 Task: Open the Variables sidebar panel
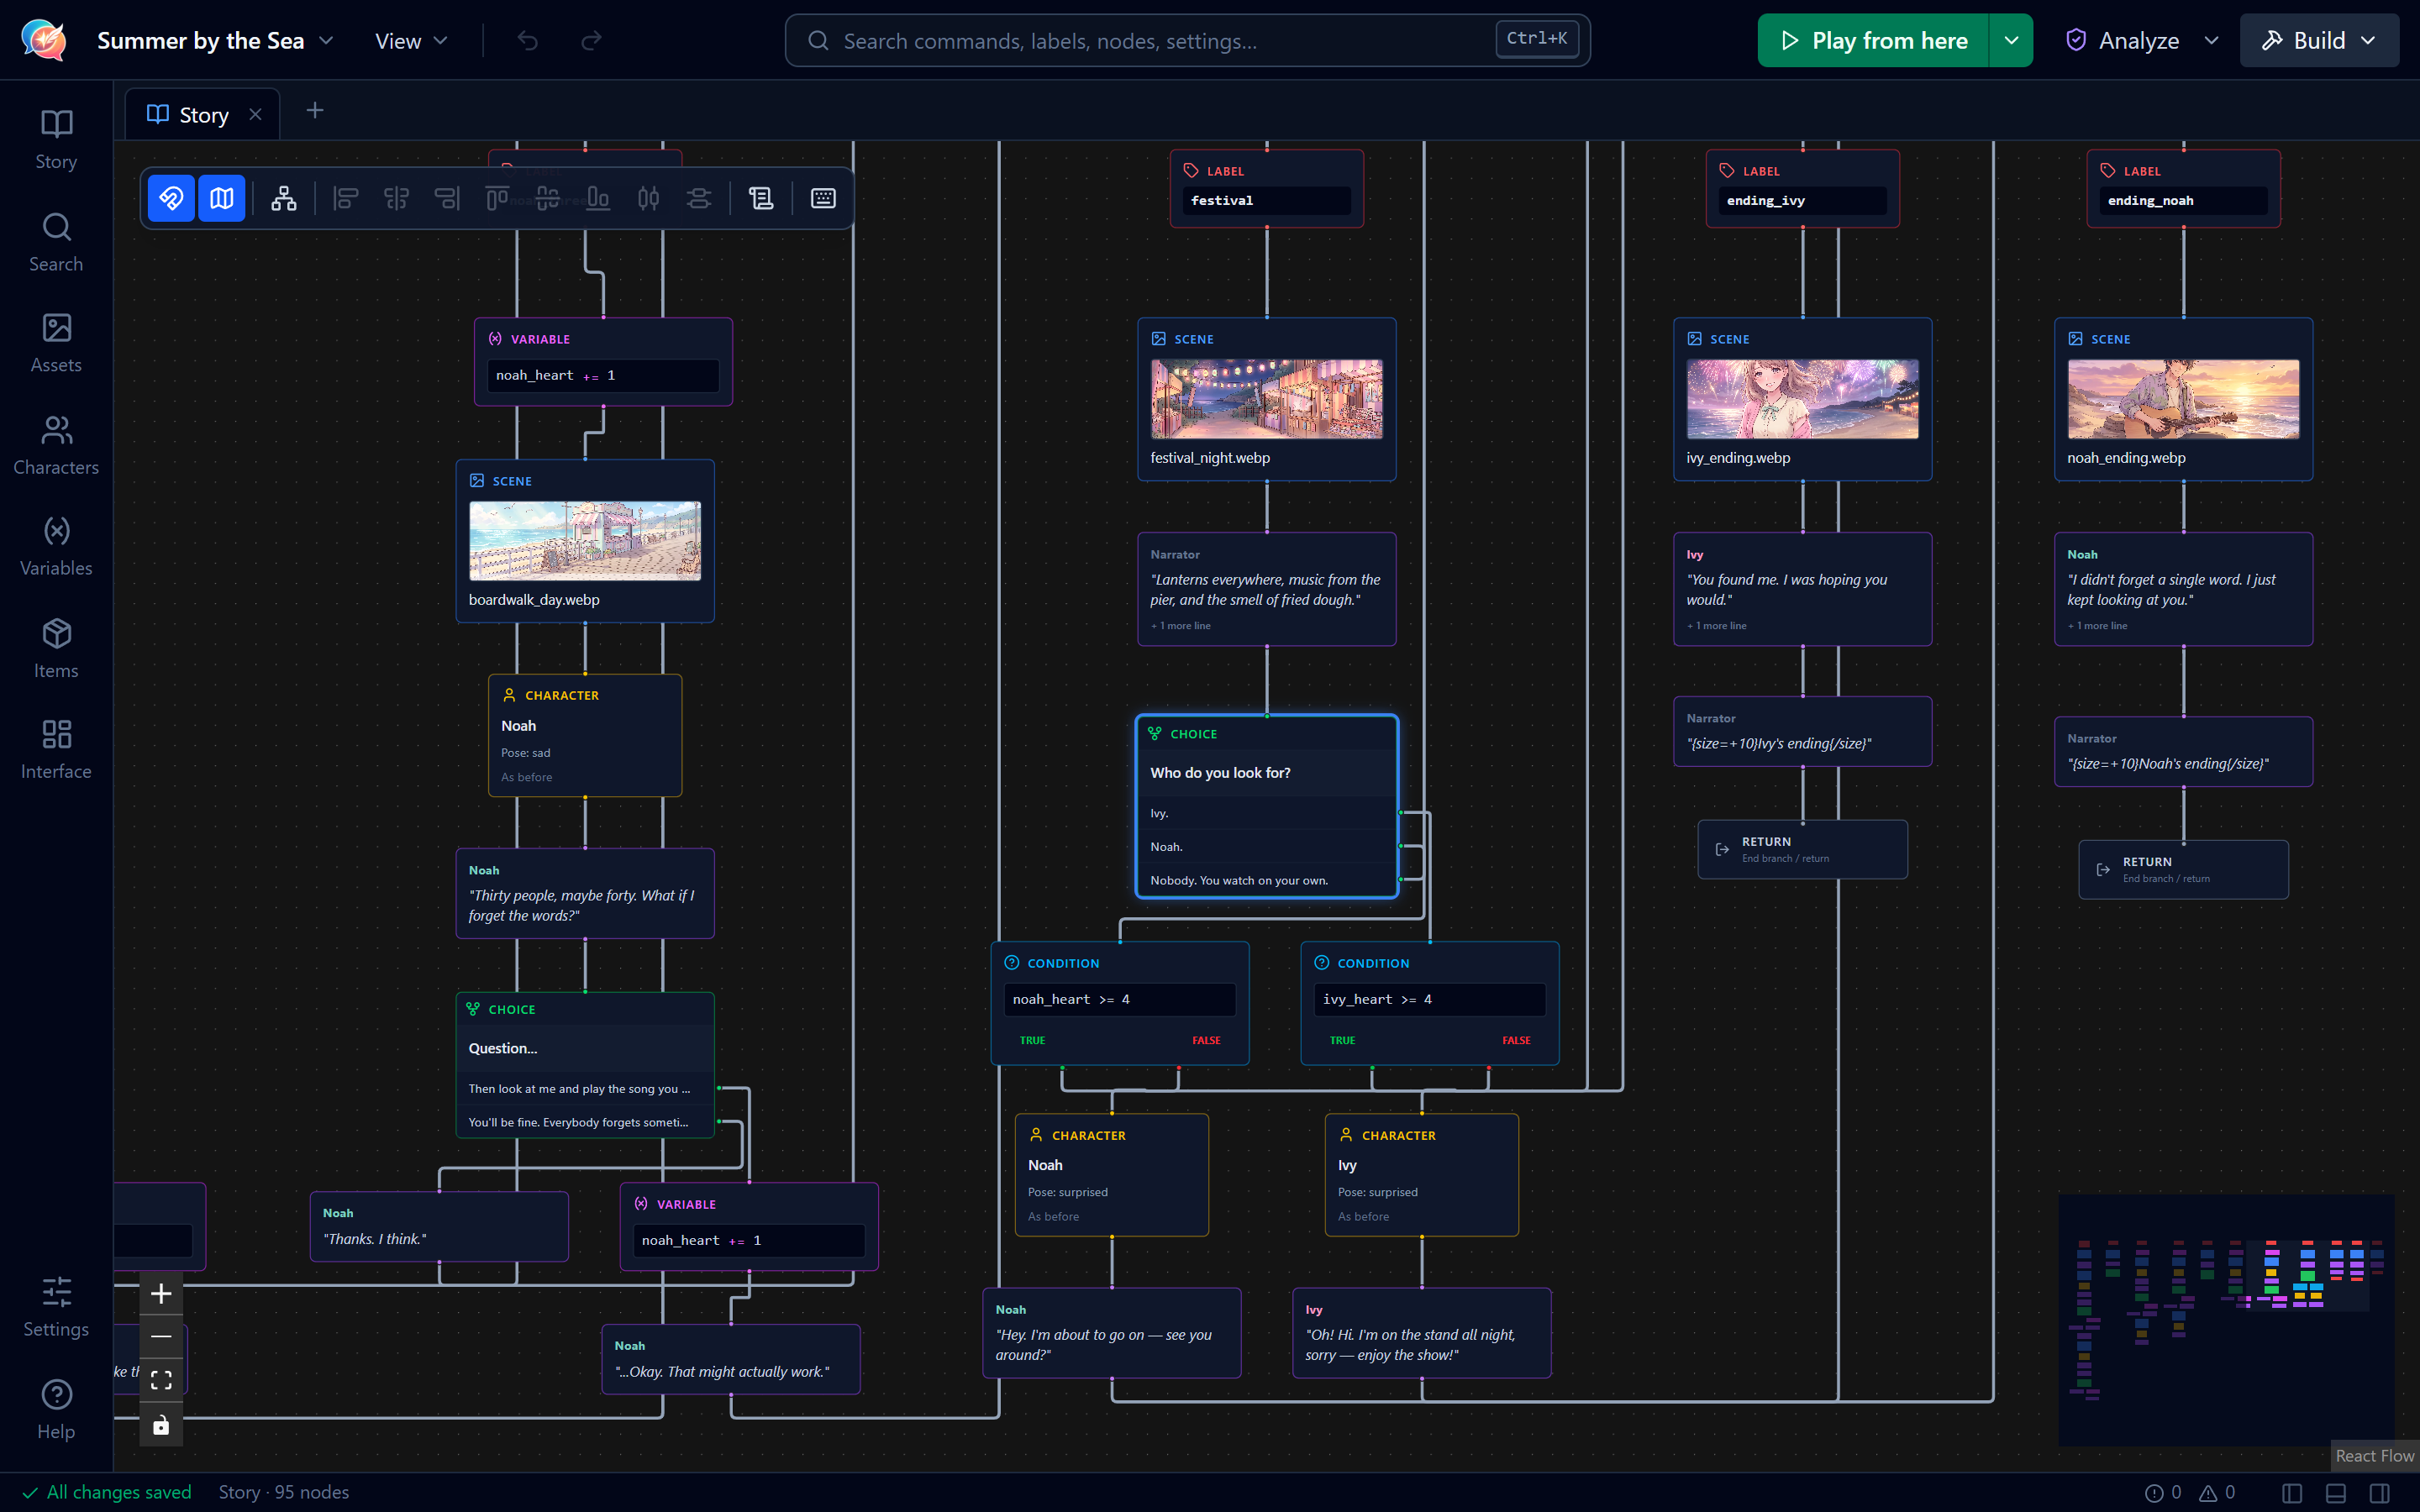pyautogui.click(x=56, y=546)
